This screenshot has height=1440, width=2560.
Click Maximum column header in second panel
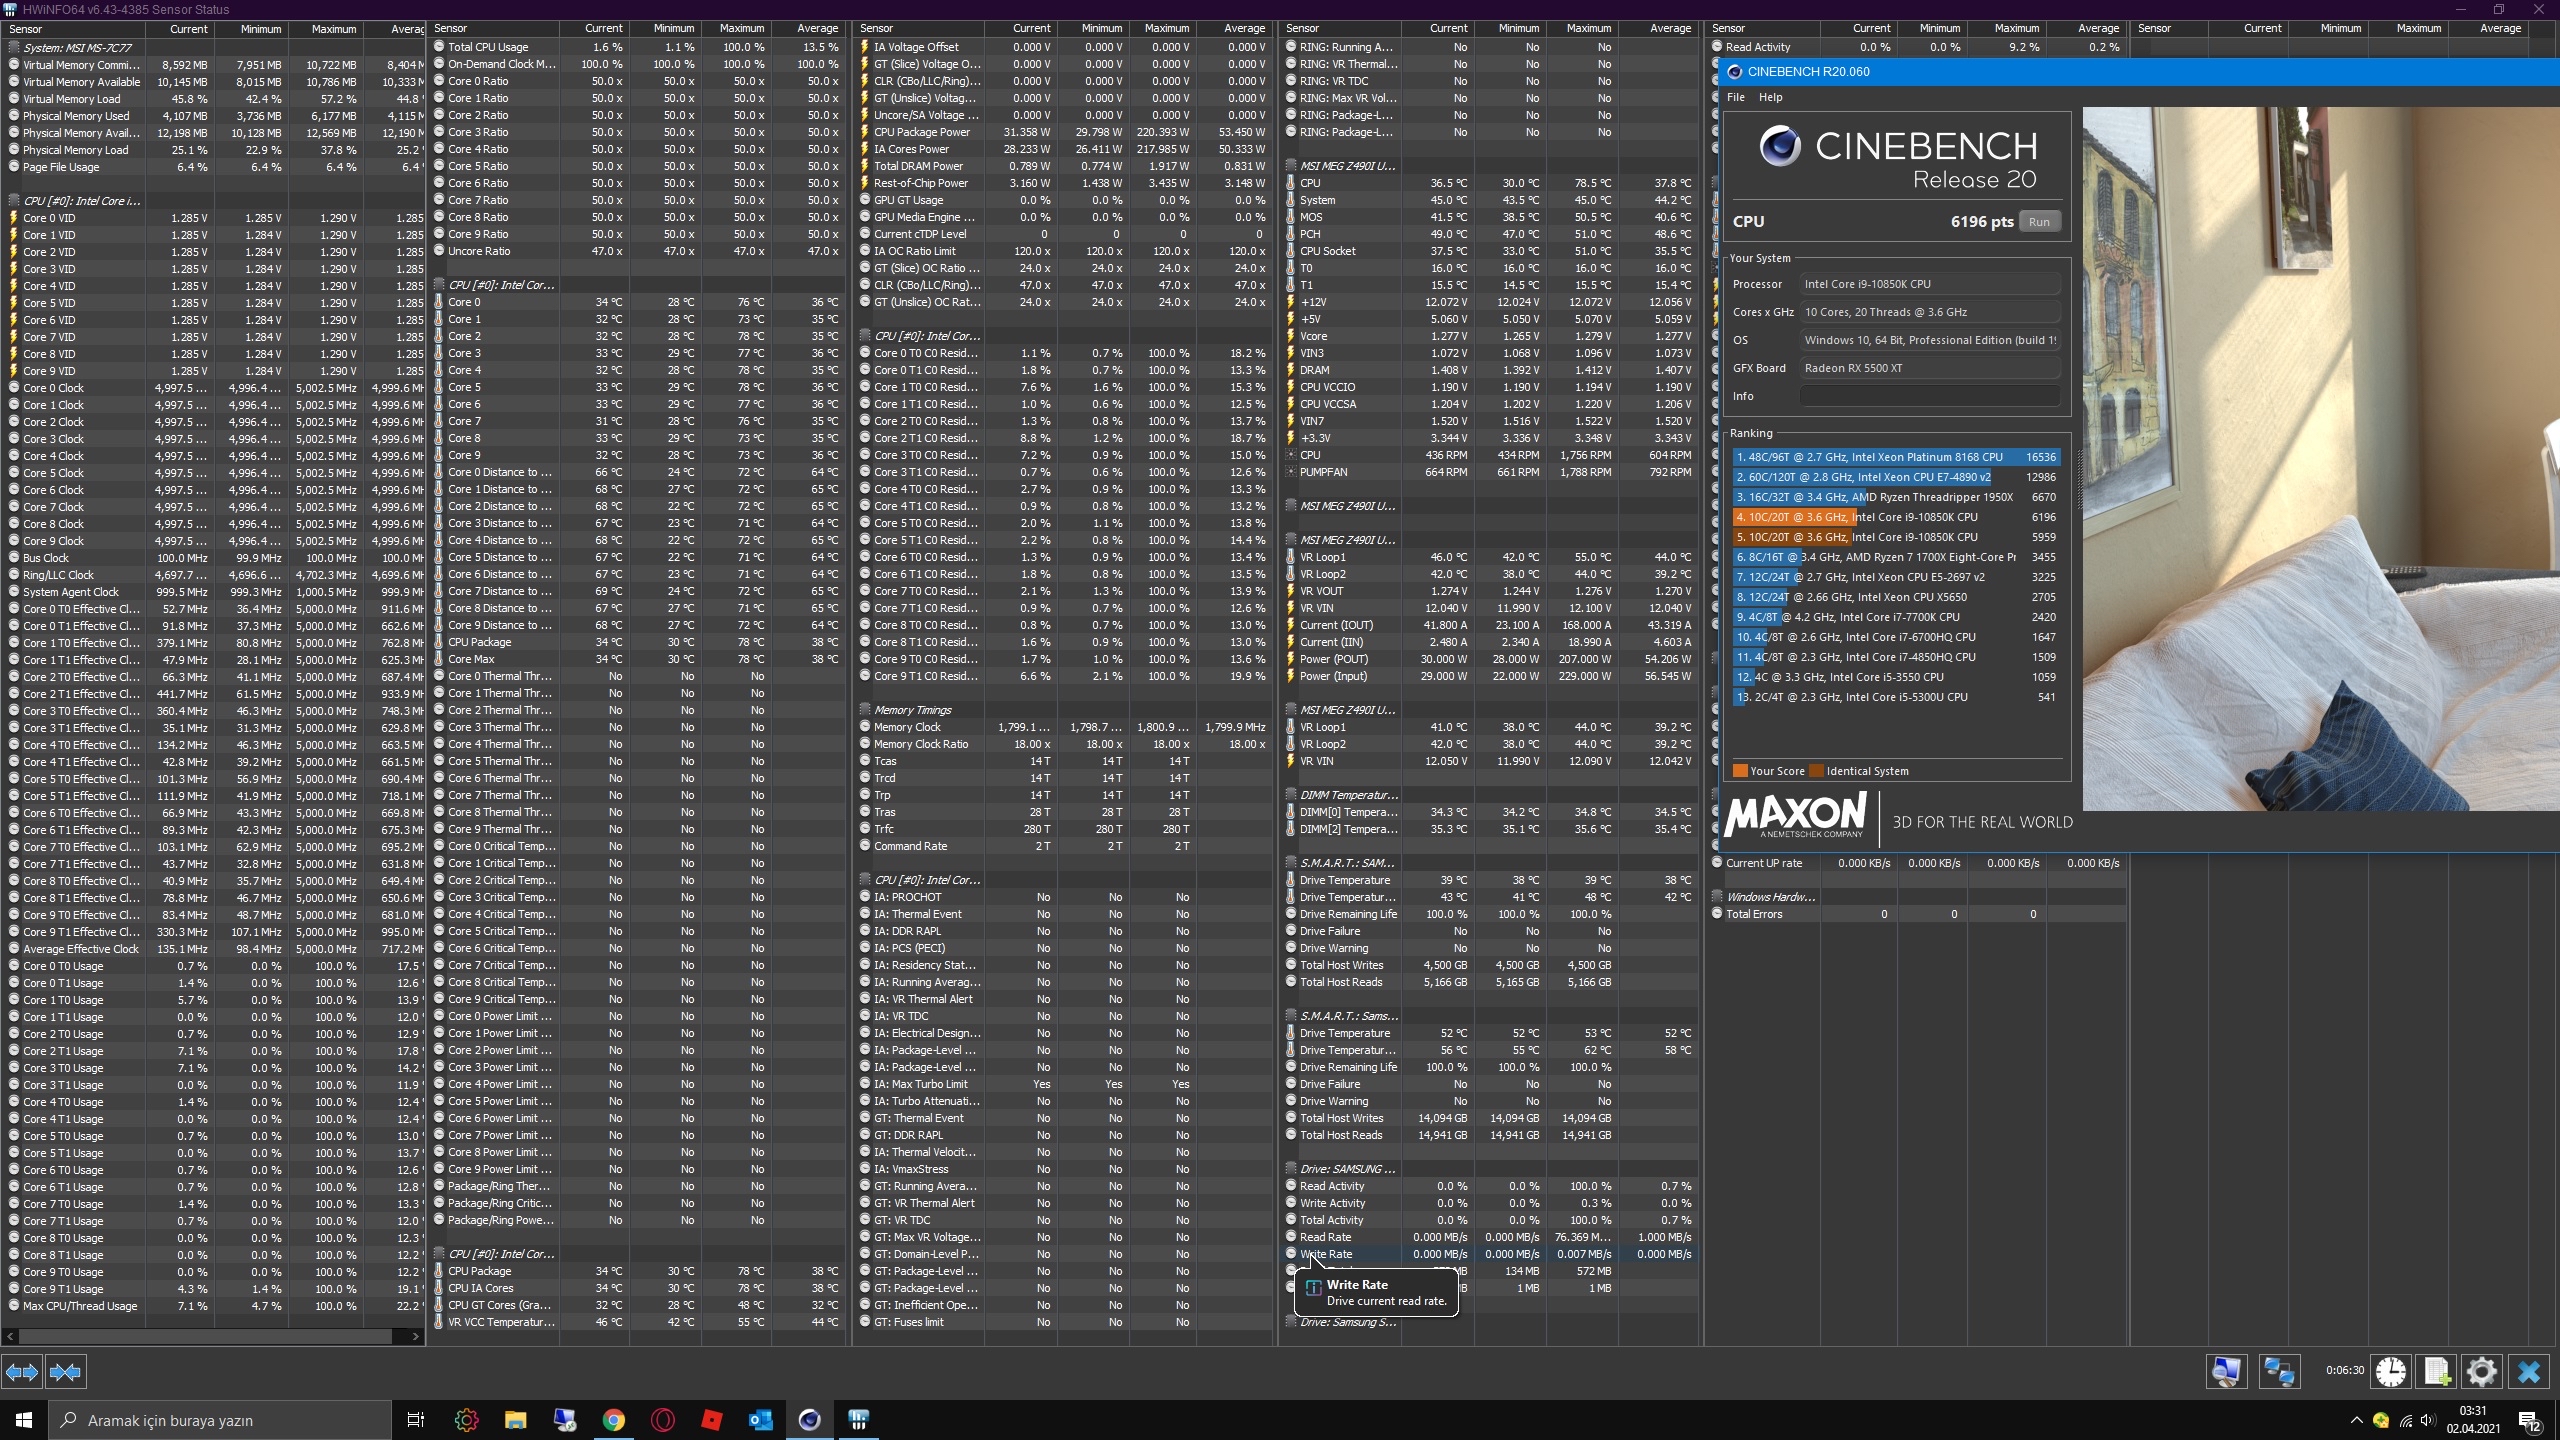coord(735,29)
